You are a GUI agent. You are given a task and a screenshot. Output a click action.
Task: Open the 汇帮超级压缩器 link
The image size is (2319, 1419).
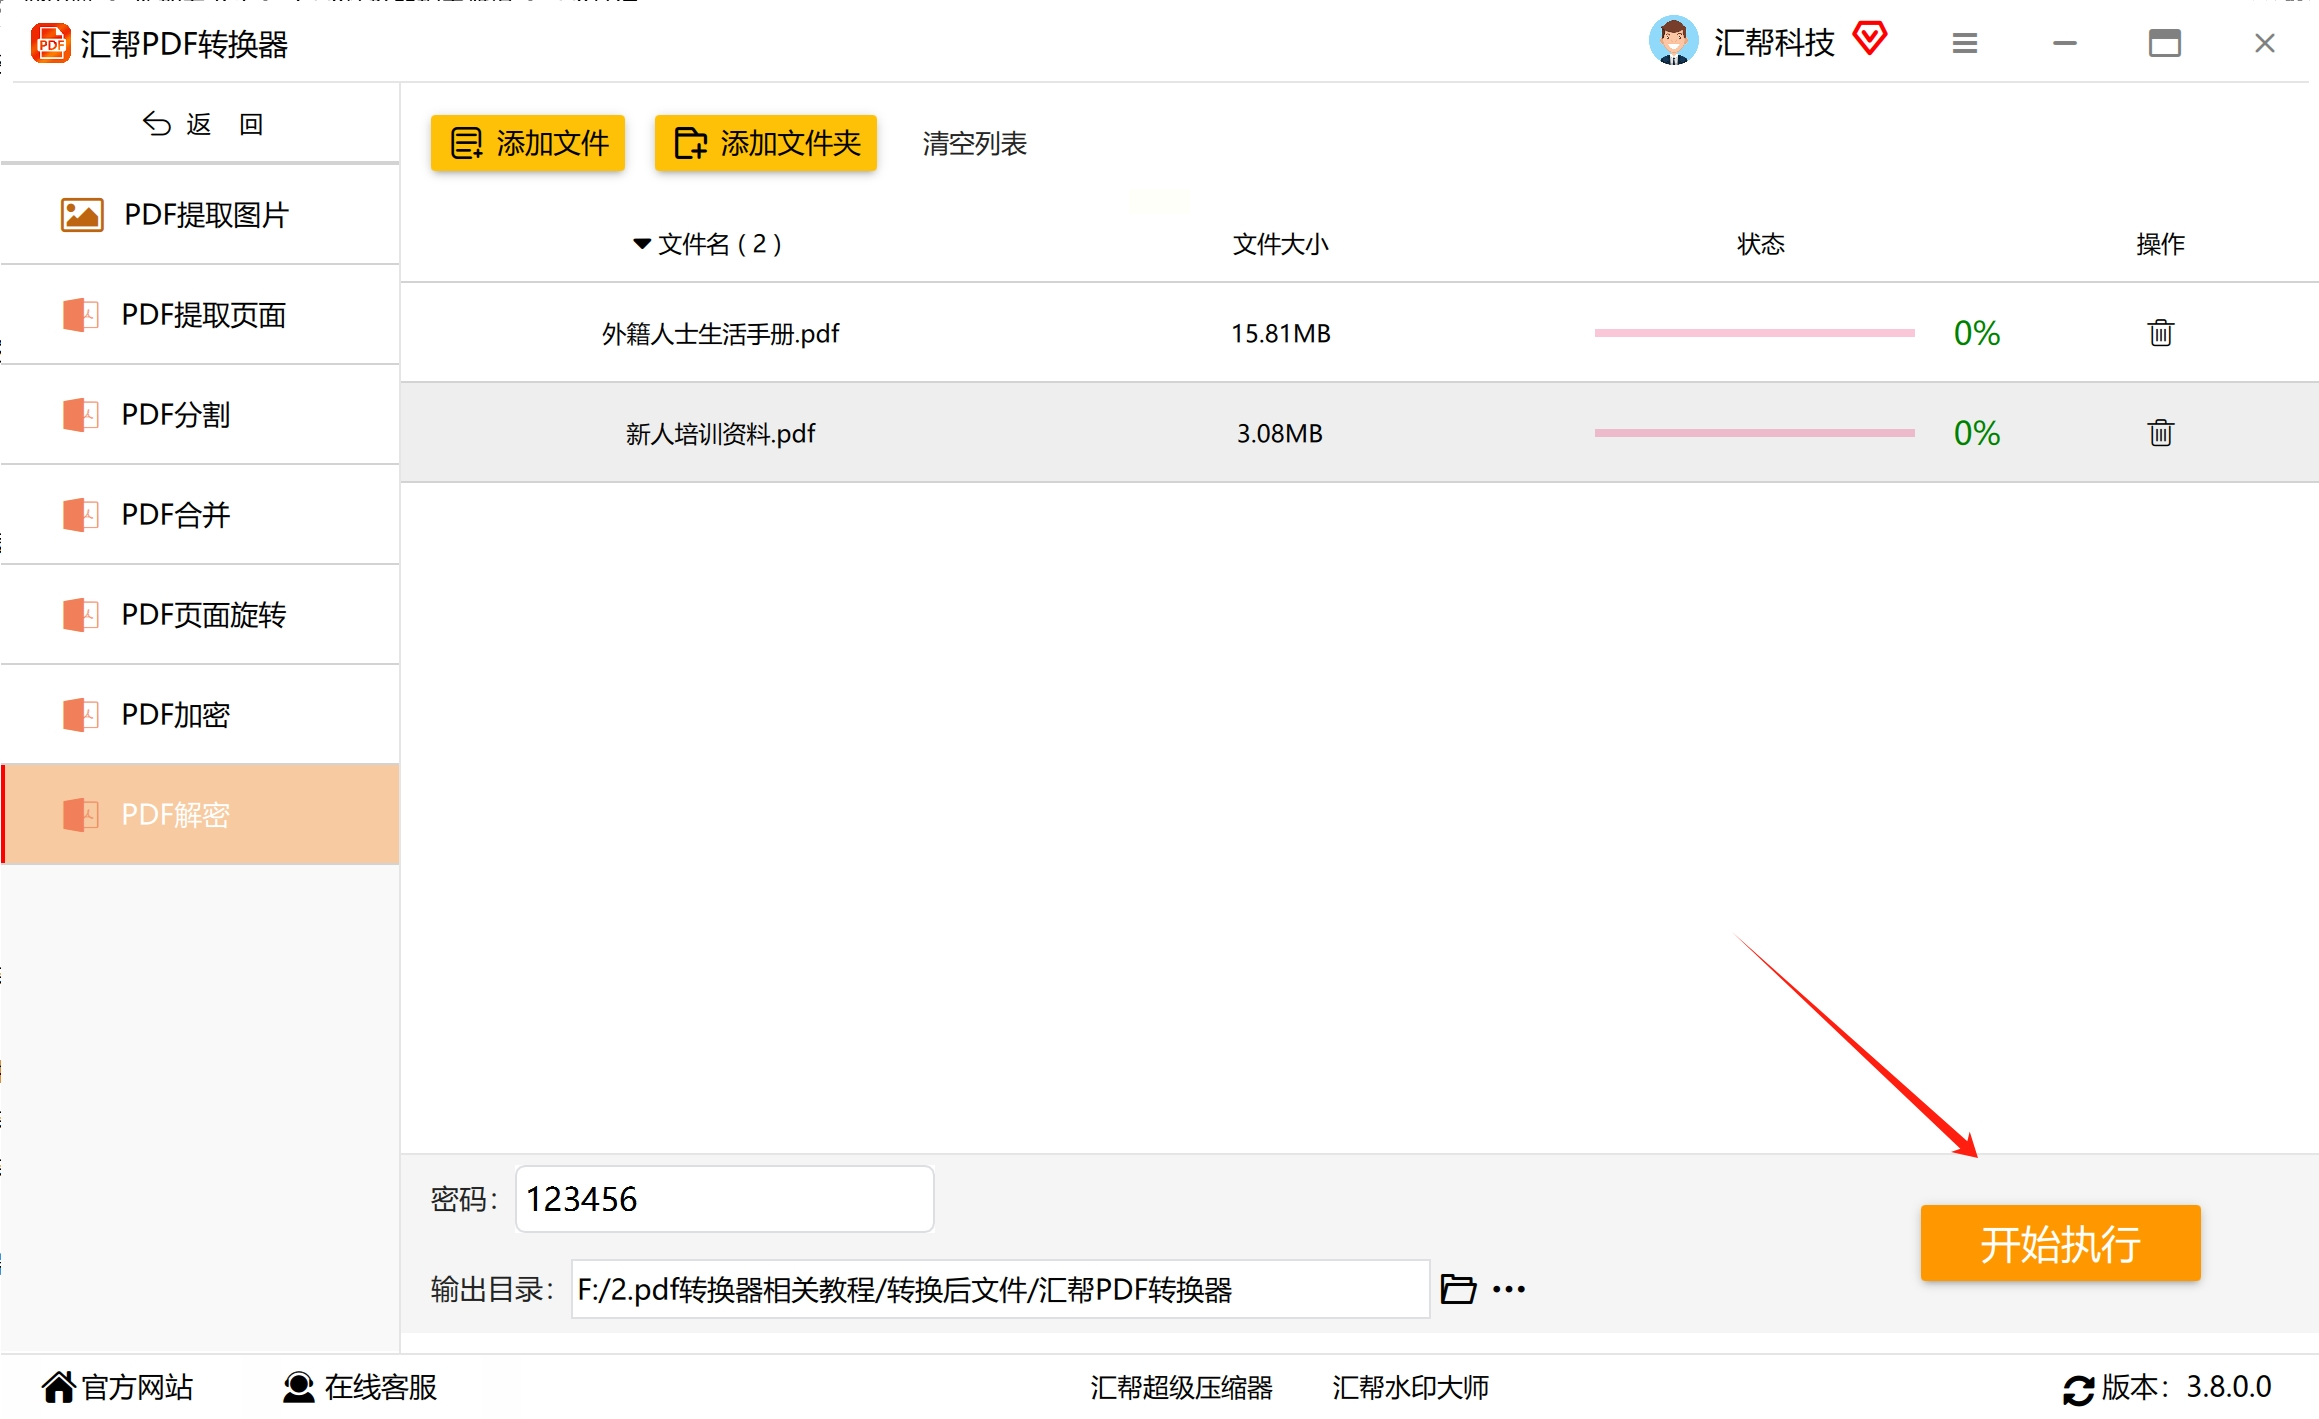coord(1181,1387)
